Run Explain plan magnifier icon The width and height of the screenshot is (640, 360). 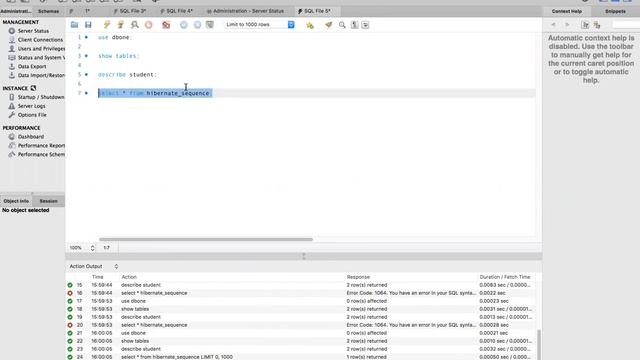point(134,25)
